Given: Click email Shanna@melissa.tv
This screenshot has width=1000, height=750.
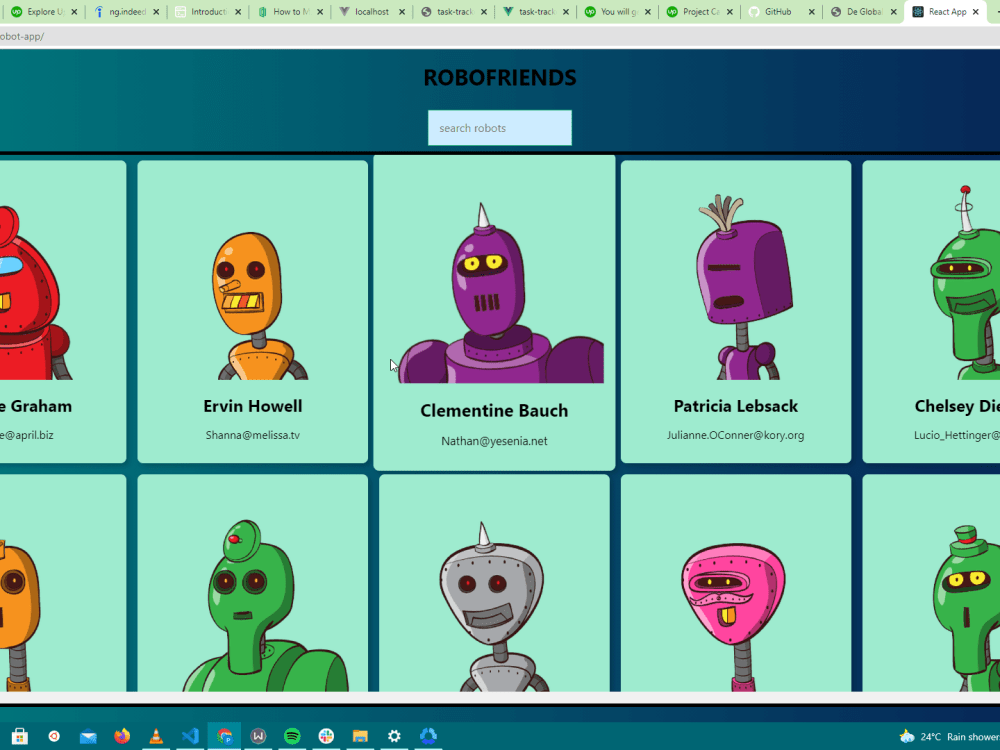Looking at the screenshot, I should point(253,435).
